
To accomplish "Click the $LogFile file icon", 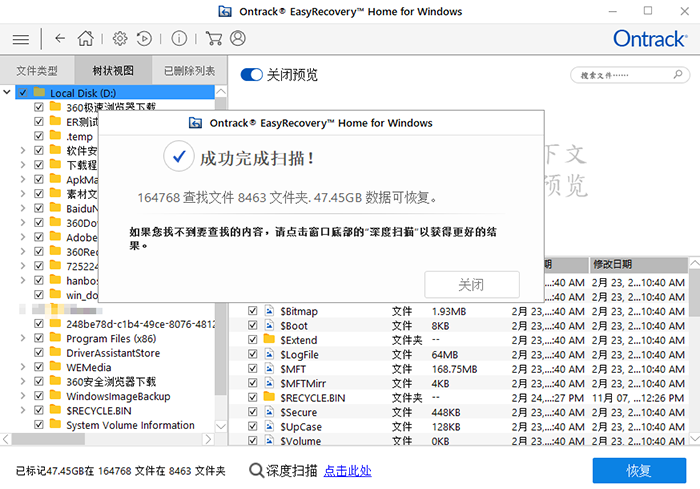I will click(269, 354).
